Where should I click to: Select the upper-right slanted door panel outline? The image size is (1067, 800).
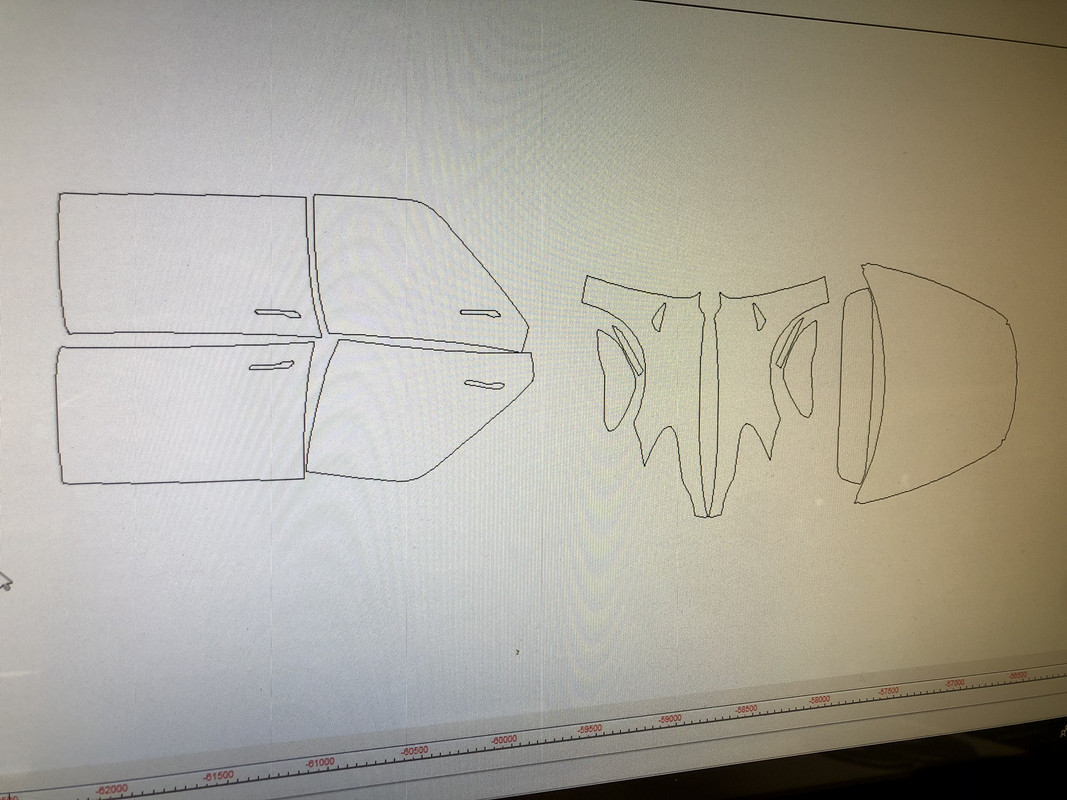click(421, 273)
